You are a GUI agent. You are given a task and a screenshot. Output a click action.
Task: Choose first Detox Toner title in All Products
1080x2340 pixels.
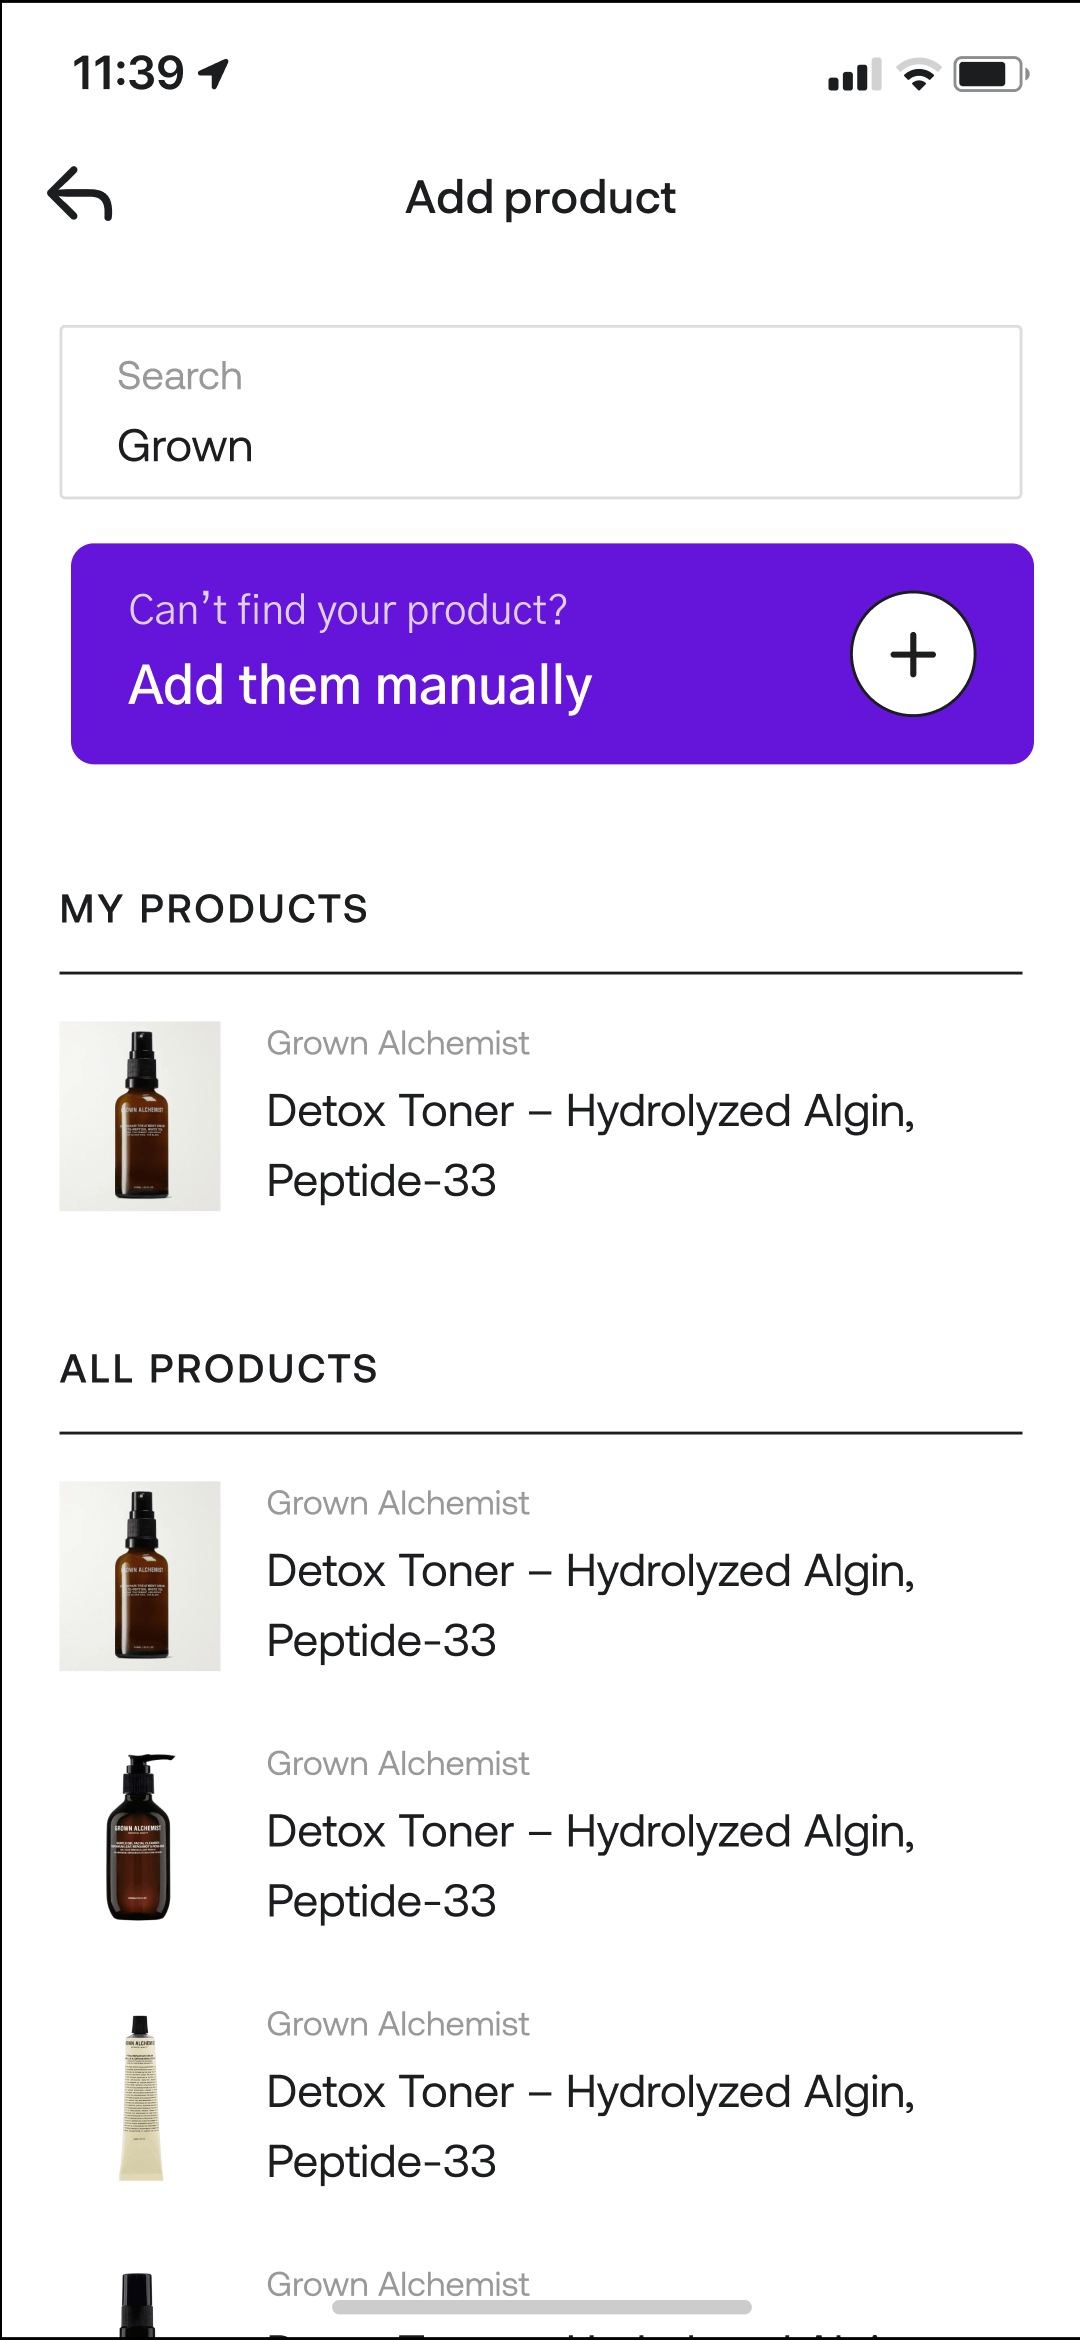(x=590, y=1606)
